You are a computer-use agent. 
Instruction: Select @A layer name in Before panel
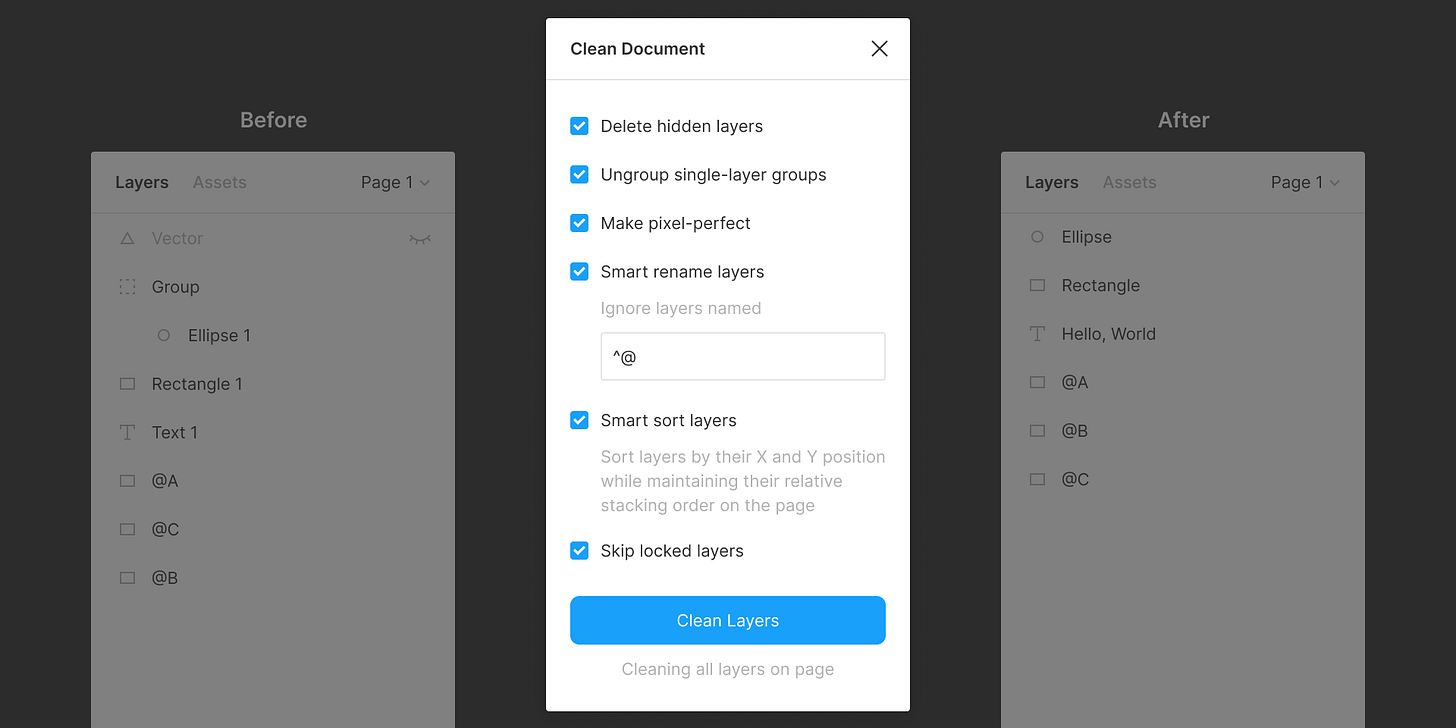(x=165, y=481)
